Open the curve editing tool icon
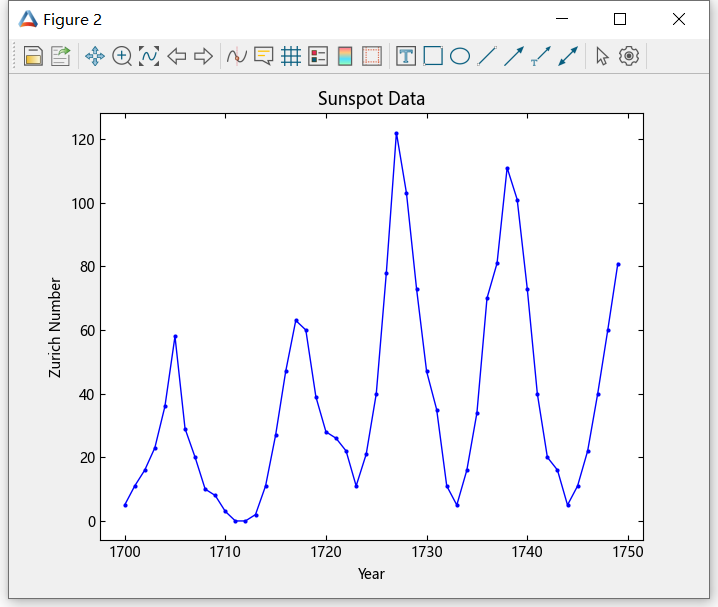Screen dimensions: 718x607 point(237,56)
